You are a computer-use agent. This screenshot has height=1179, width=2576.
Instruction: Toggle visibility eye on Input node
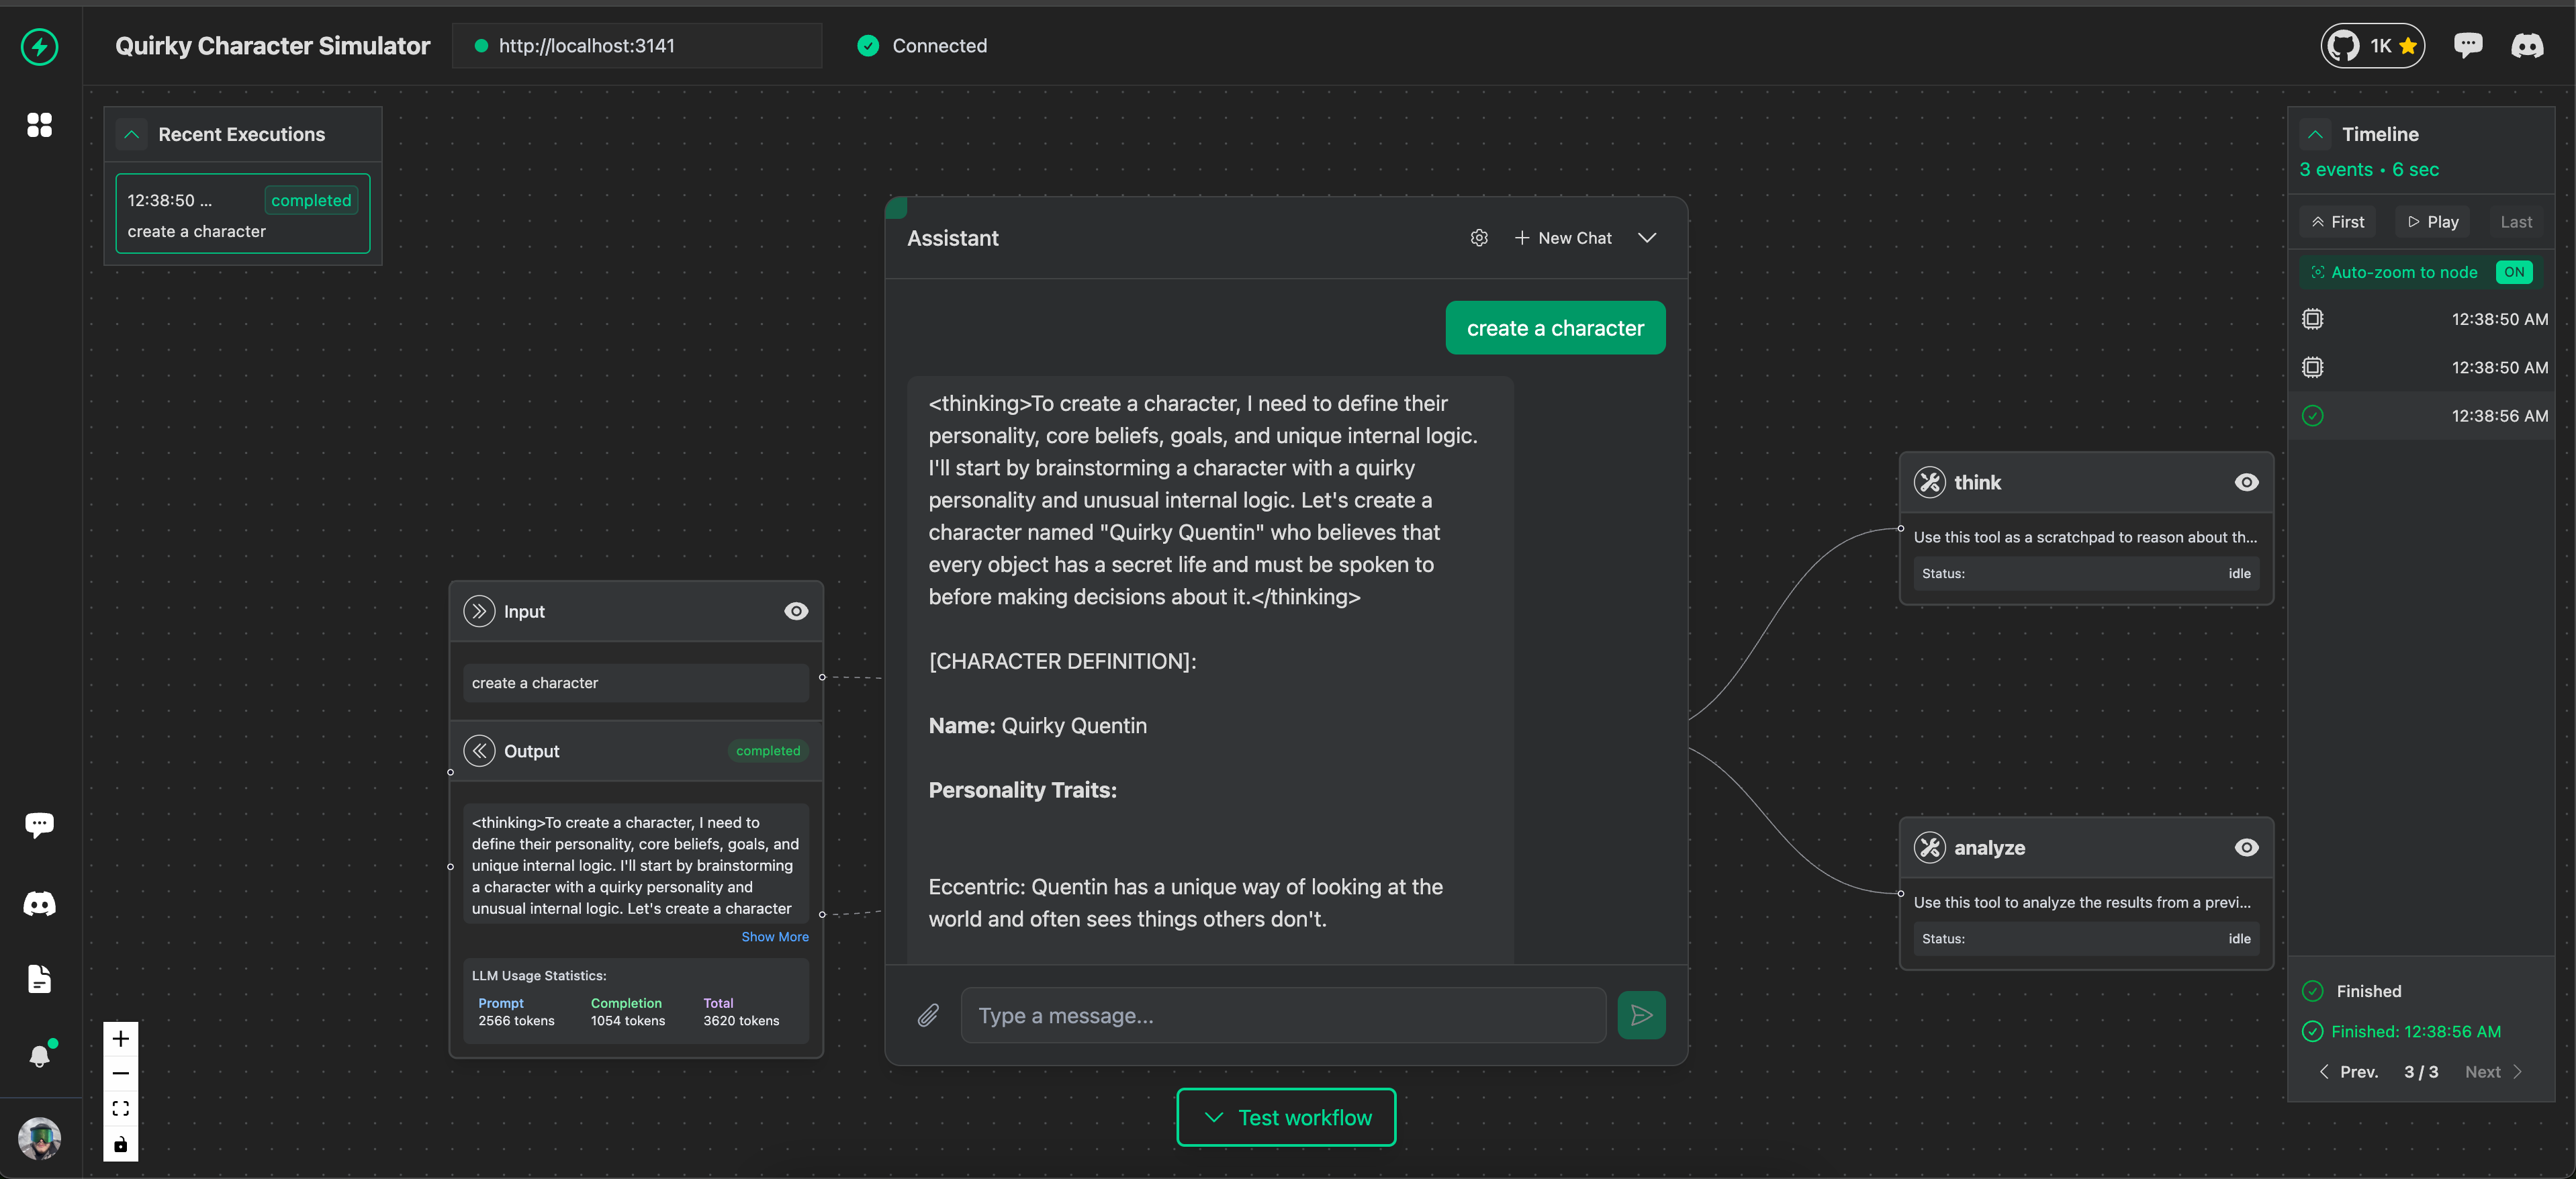pos(796,611)
